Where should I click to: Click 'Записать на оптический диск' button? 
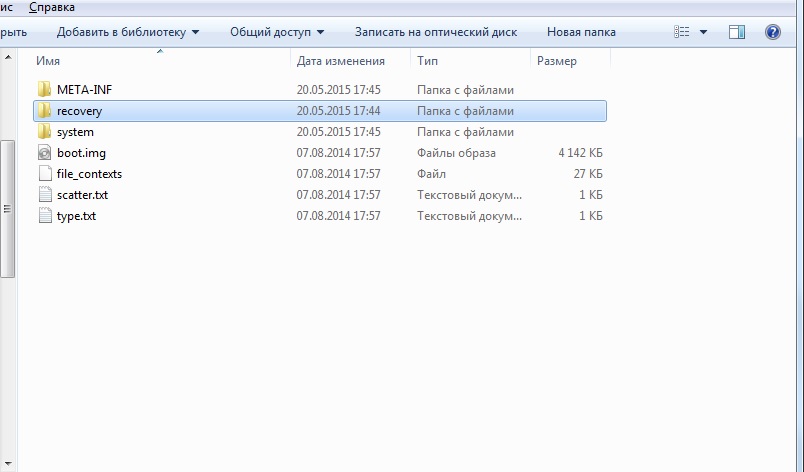coord(435,32)
